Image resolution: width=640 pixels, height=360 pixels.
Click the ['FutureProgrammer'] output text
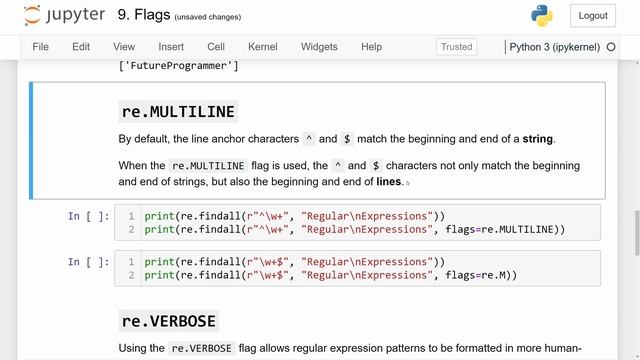[178, 66]
